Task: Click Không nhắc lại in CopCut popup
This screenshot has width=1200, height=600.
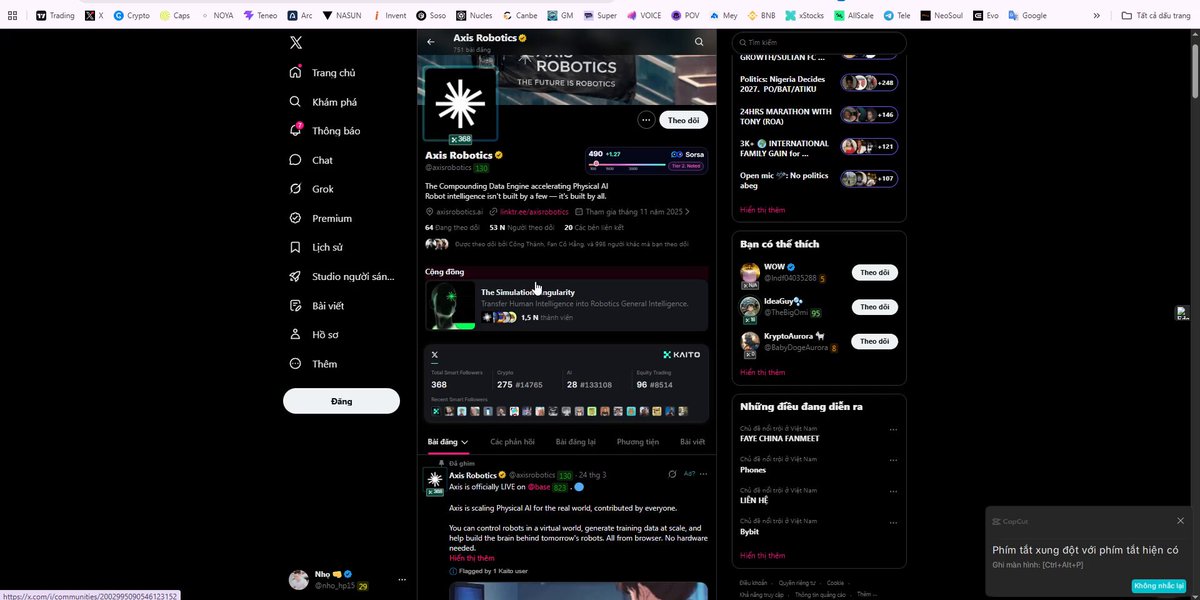Action: click(x=1159, y=586)
